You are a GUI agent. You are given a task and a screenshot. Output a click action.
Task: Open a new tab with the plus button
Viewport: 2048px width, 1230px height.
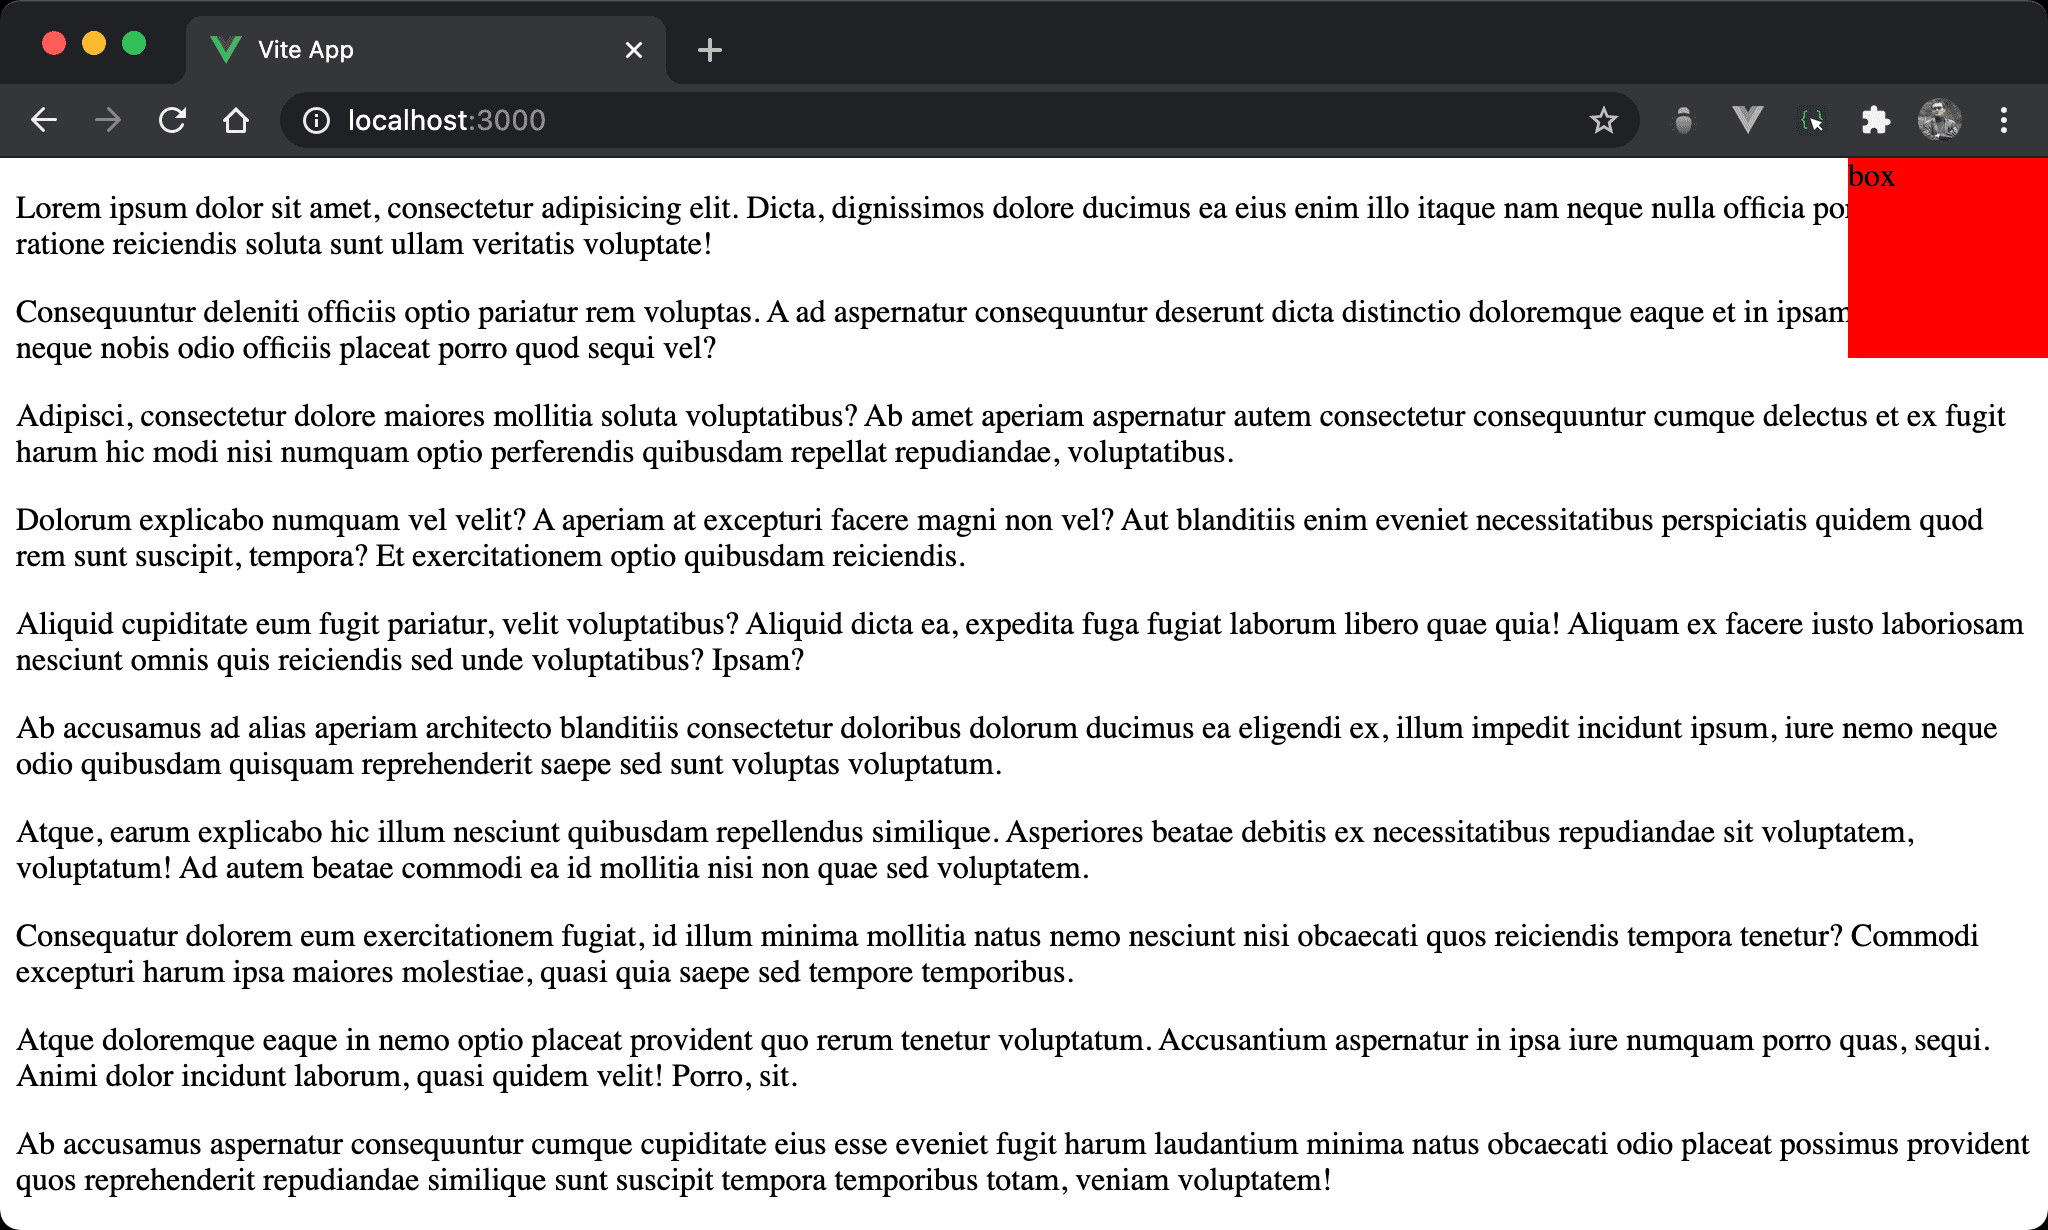[710, 49]
